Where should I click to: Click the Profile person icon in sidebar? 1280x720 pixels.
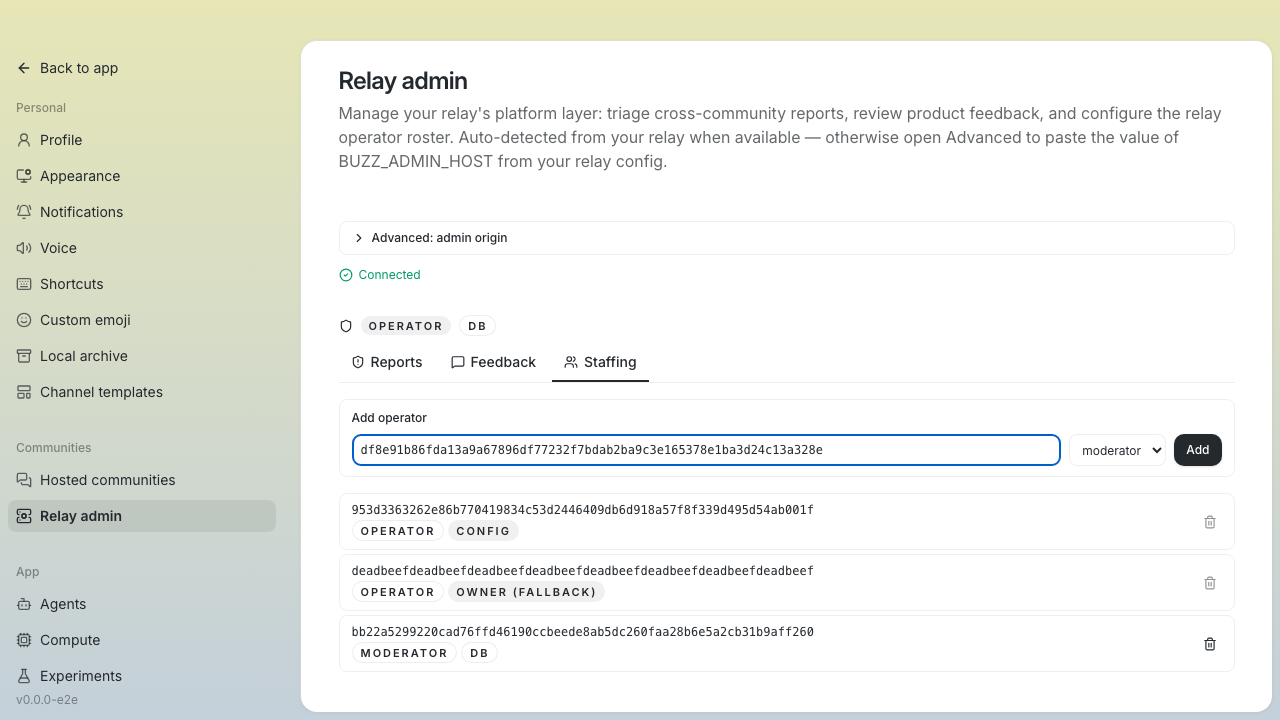(24, 140)
